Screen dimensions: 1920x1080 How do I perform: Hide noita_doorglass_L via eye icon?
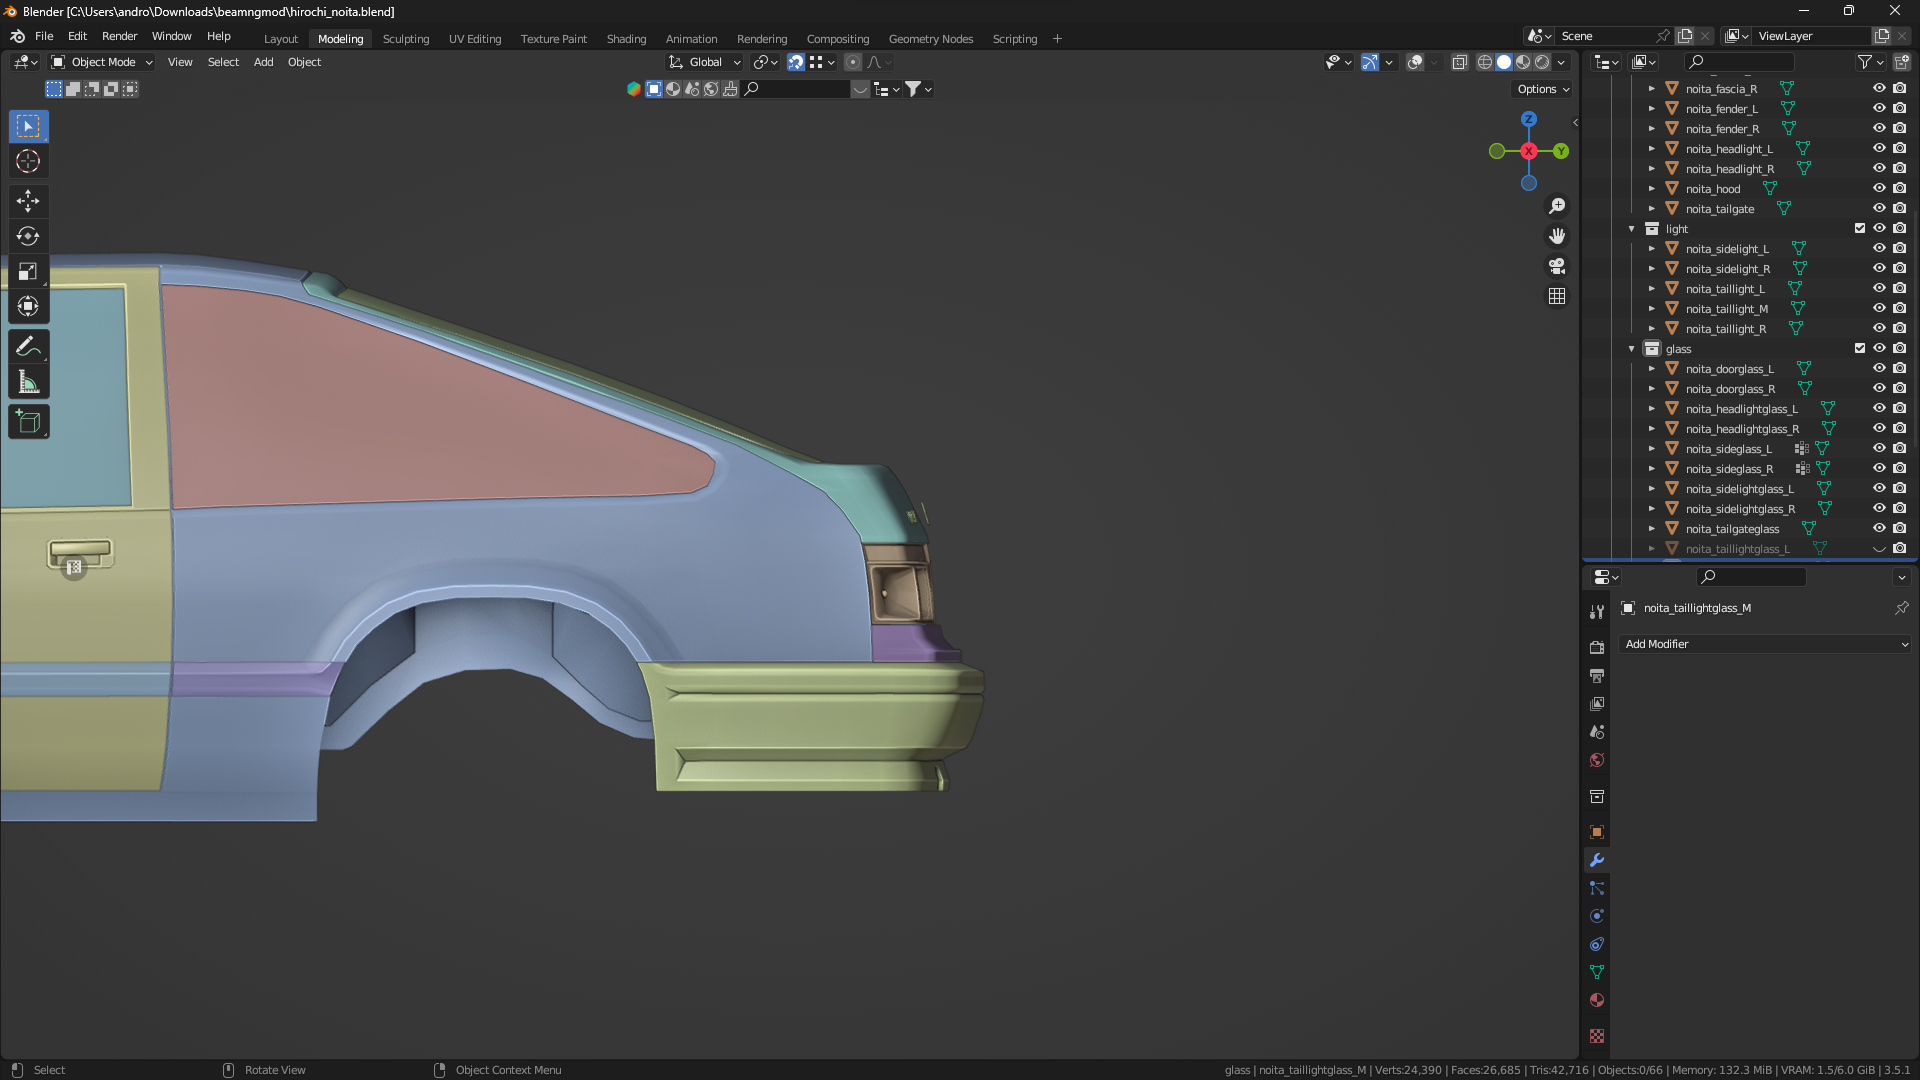(1879, 368)
